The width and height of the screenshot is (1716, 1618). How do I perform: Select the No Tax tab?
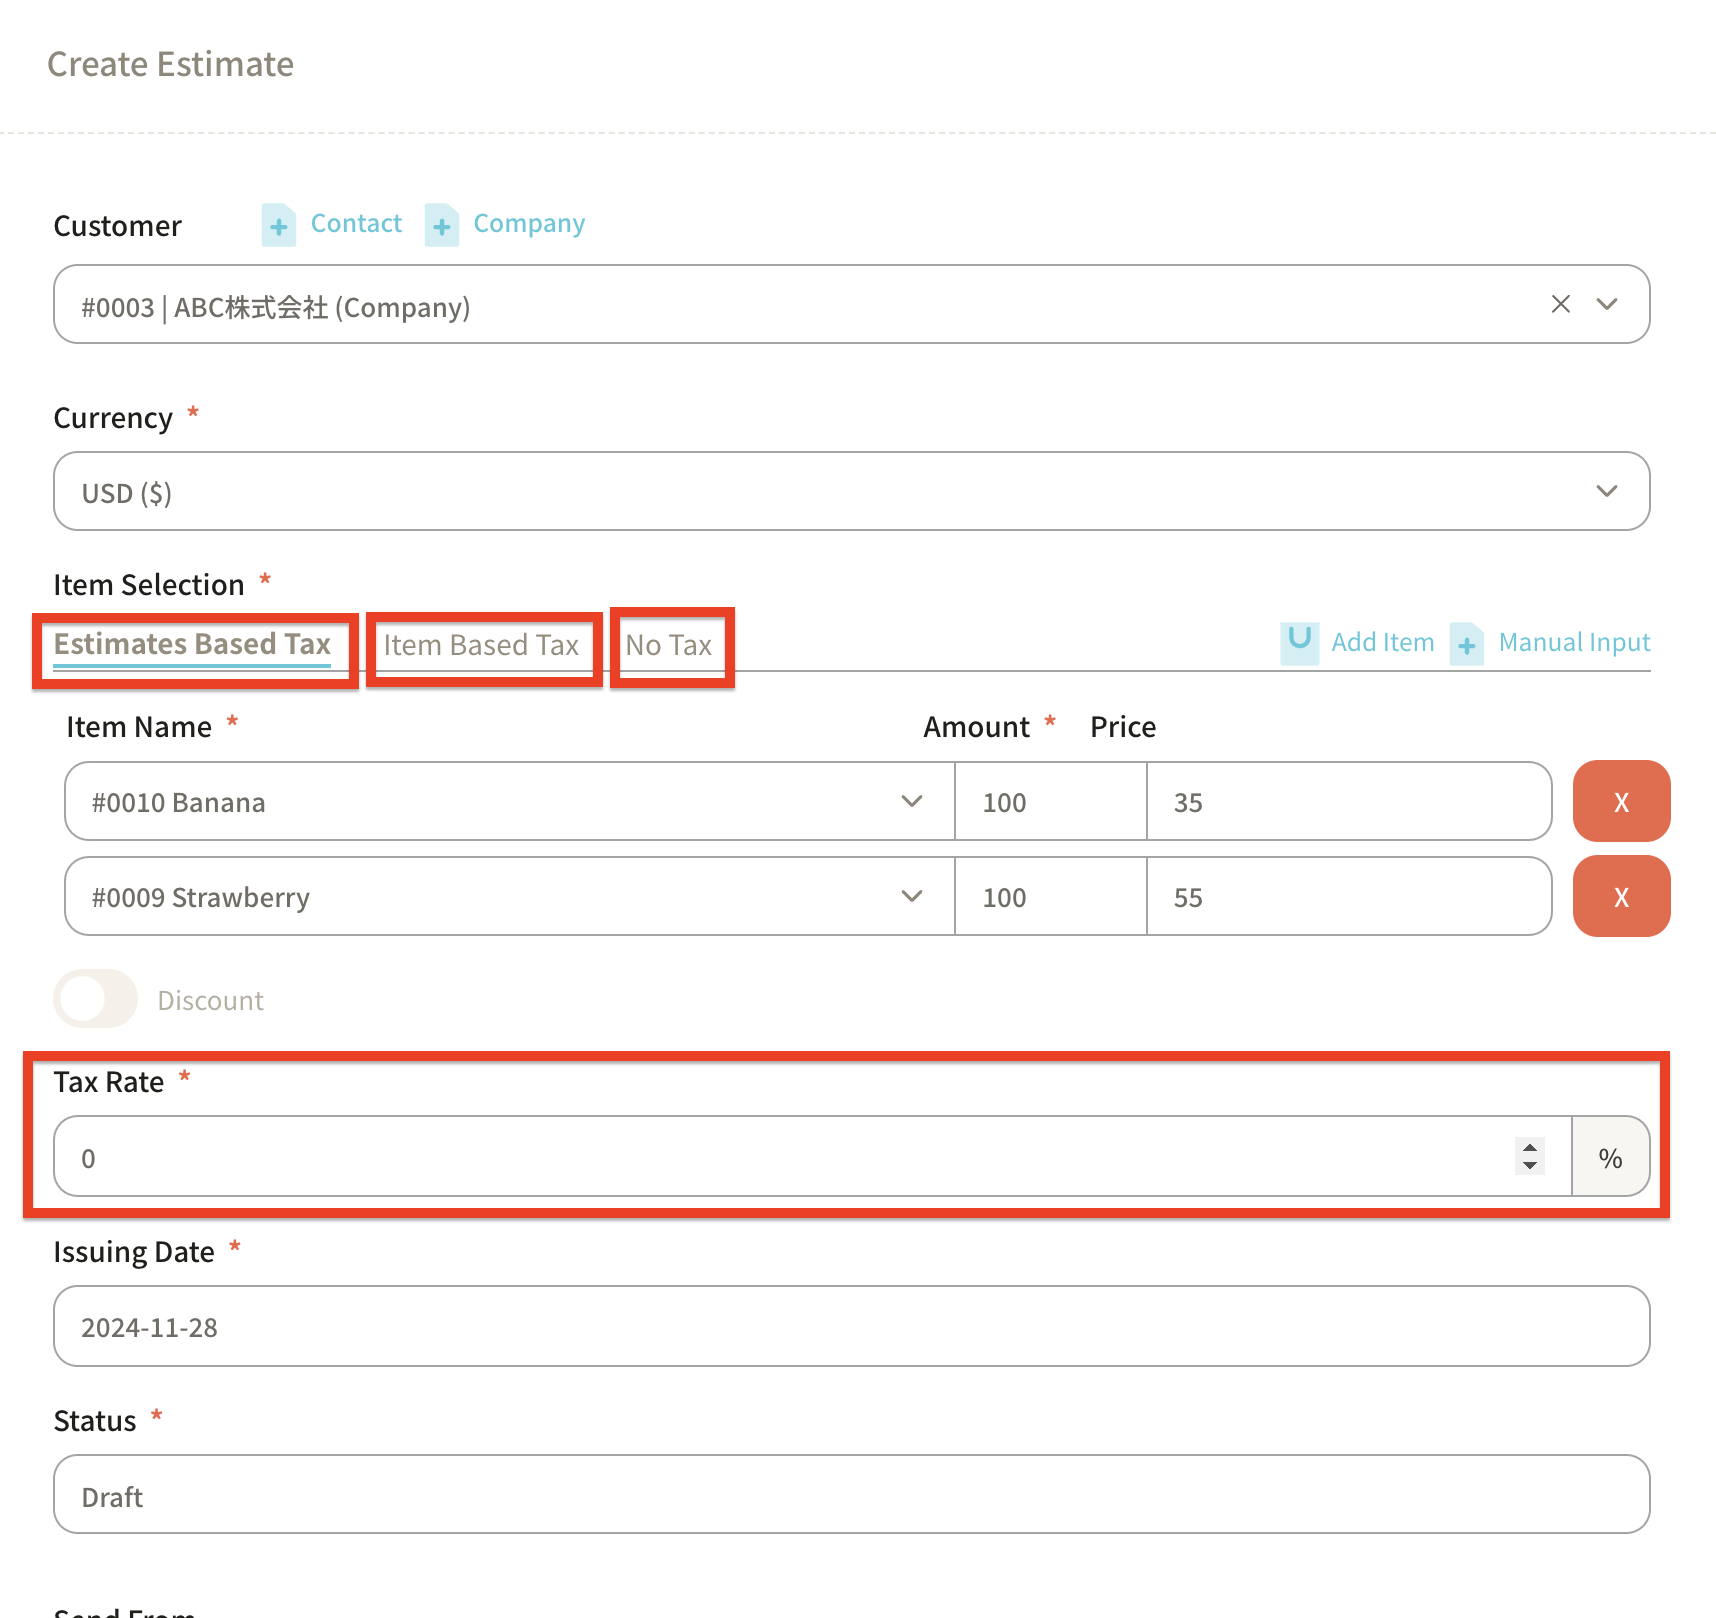pos(668,646)
